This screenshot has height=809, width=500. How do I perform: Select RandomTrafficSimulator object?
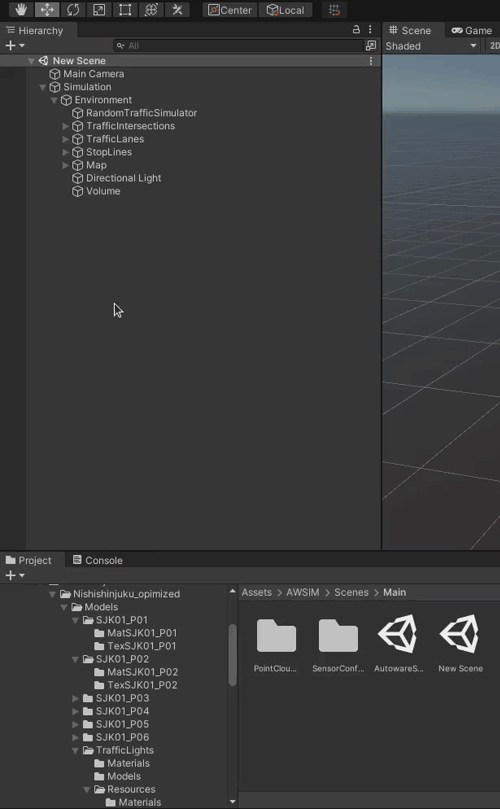(x=141, y=113)
